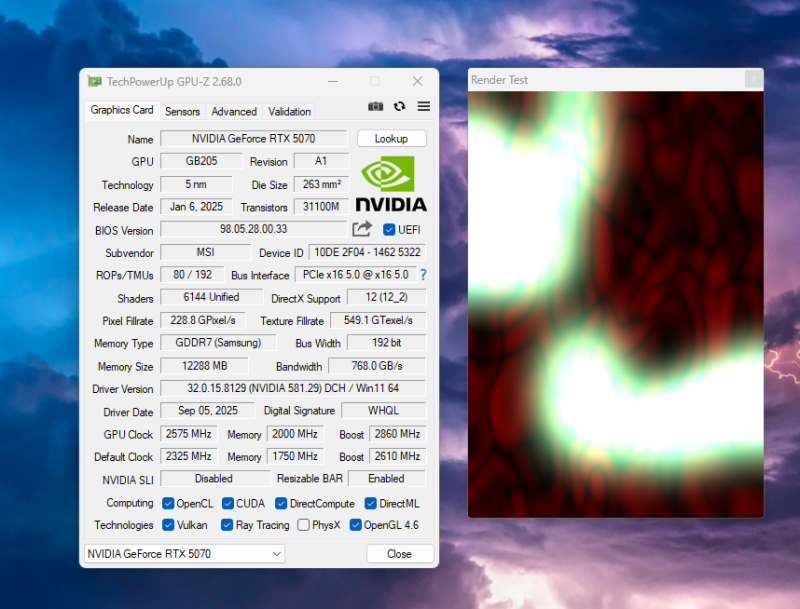The width and height of the screenshot is (800, 609).
Task: Toggle the OpenCL checkbox
Action: pos(168,503)
